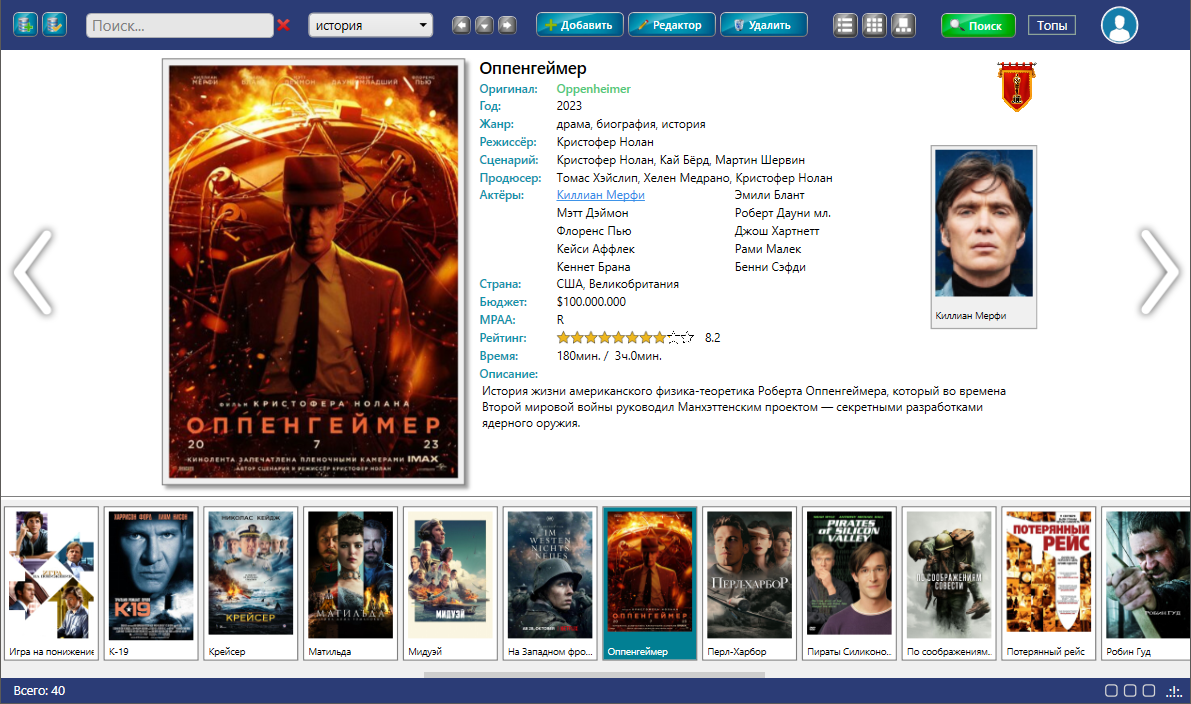Click into the Поиск... search field
This screenshot has width=1191, height=704.
point(179,25)
